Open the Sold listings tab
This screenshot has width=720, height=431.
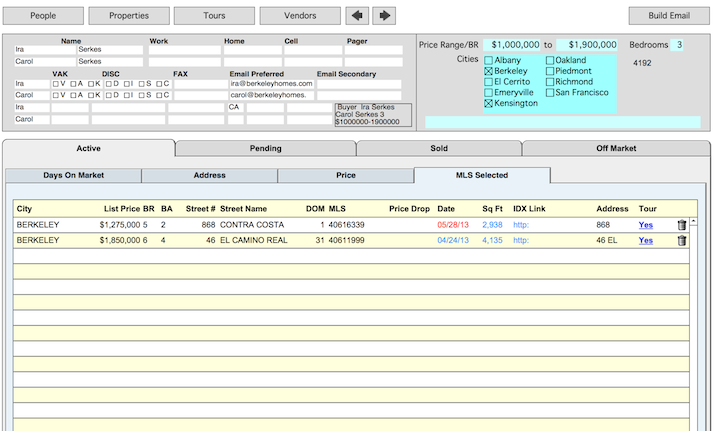tap(438, 149)
